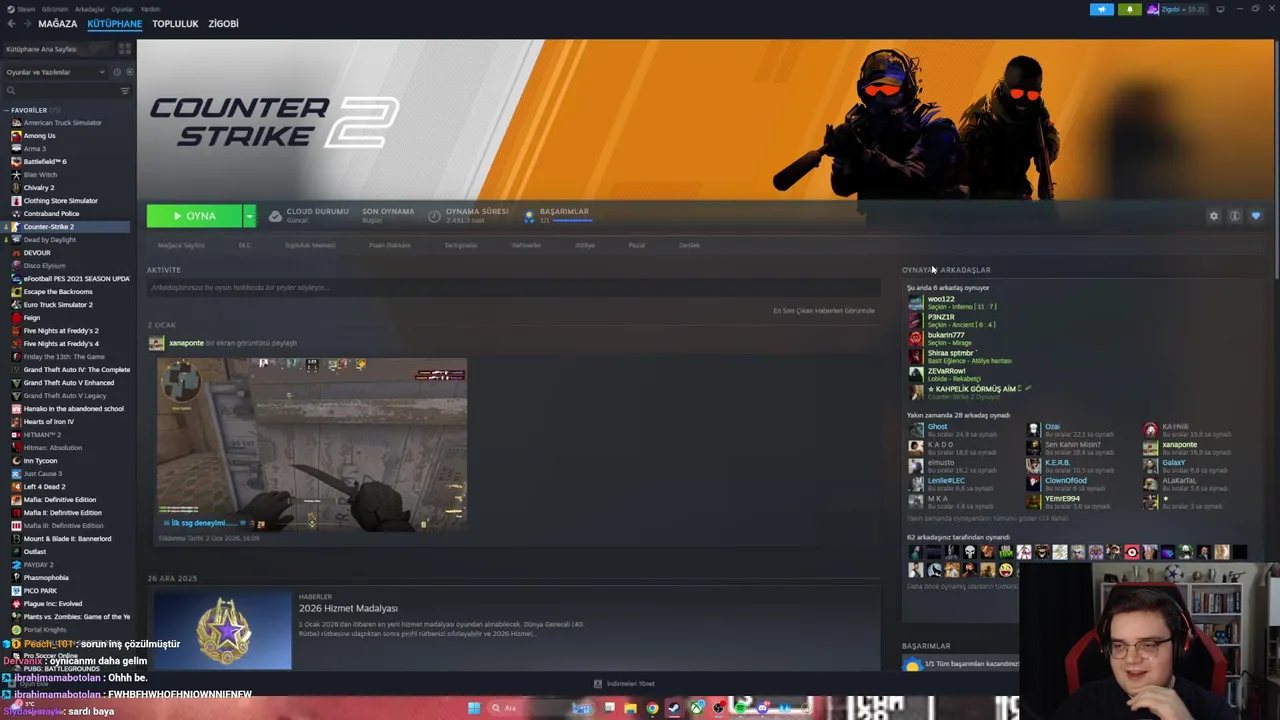
Task: Click the service medal news thumbnail
Action: [223, 631]
